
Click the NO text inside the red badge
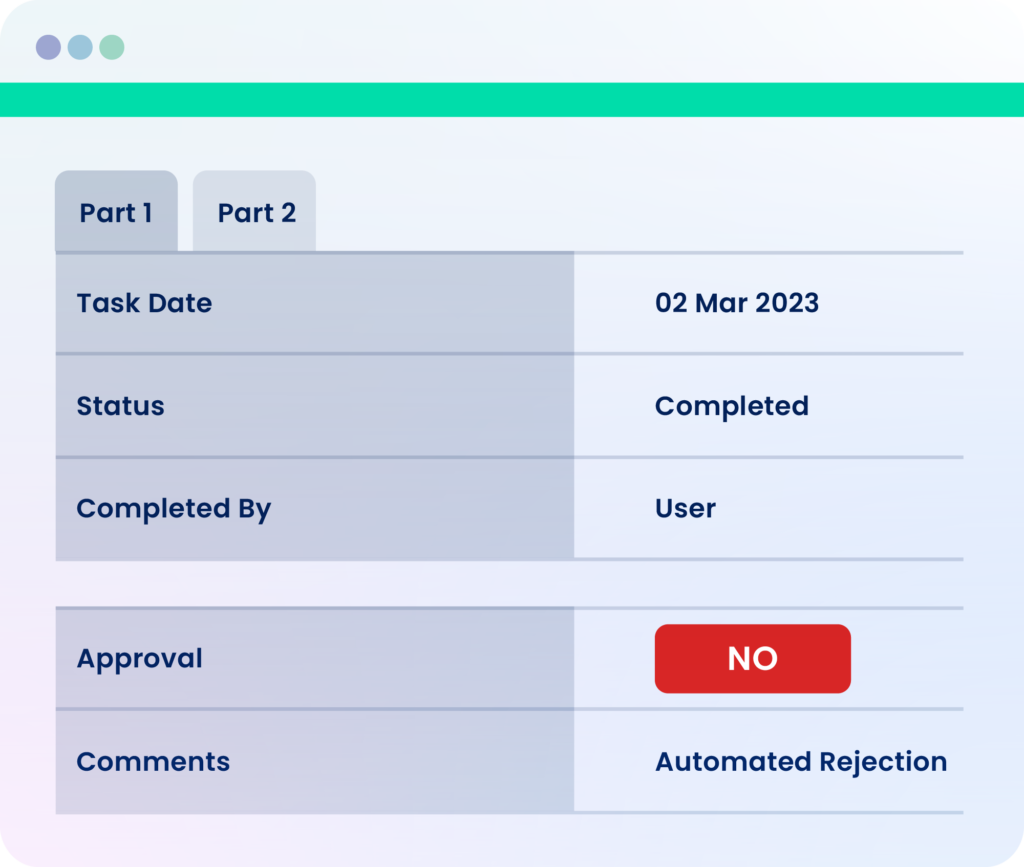(752, 658)
